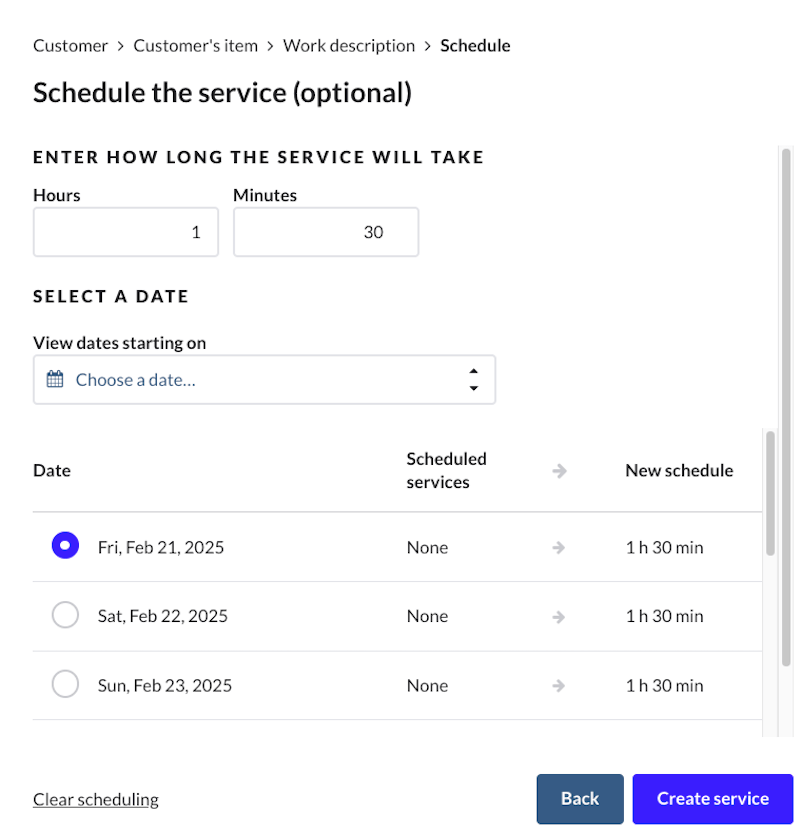Click the Clear scheduling link
This screenshot has height=833, width=800.
95,799
